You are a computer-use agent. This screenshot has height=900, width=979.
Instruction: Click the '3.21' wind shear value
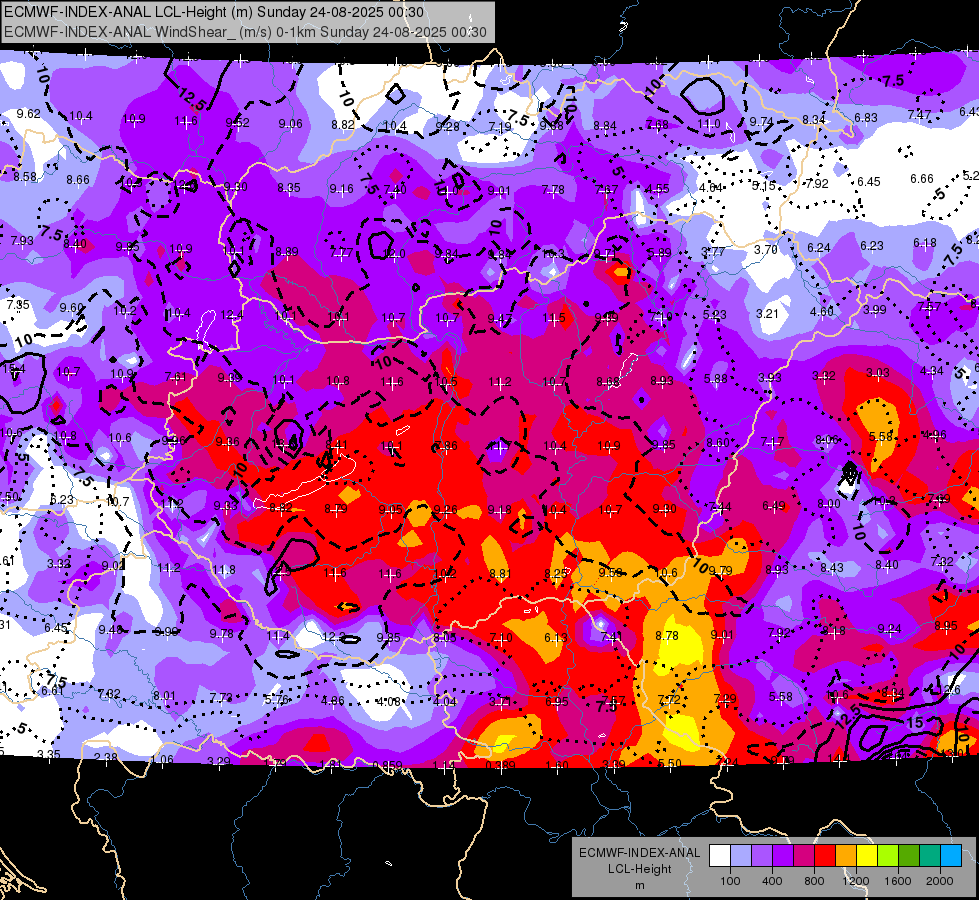click(x=767, y=314)
